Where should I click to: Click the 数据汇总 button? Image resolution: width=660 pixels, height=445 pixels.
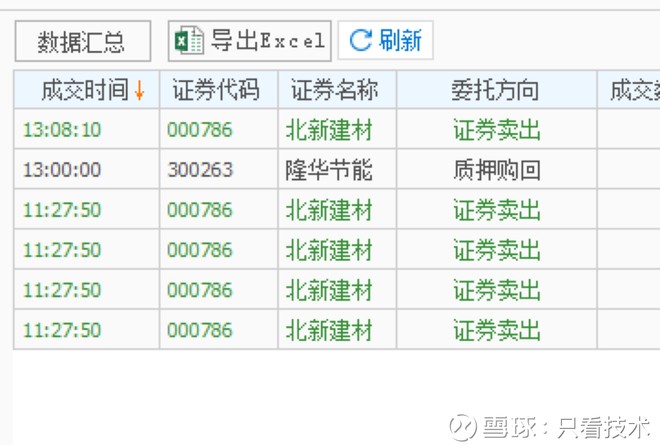tap(82, 41)
